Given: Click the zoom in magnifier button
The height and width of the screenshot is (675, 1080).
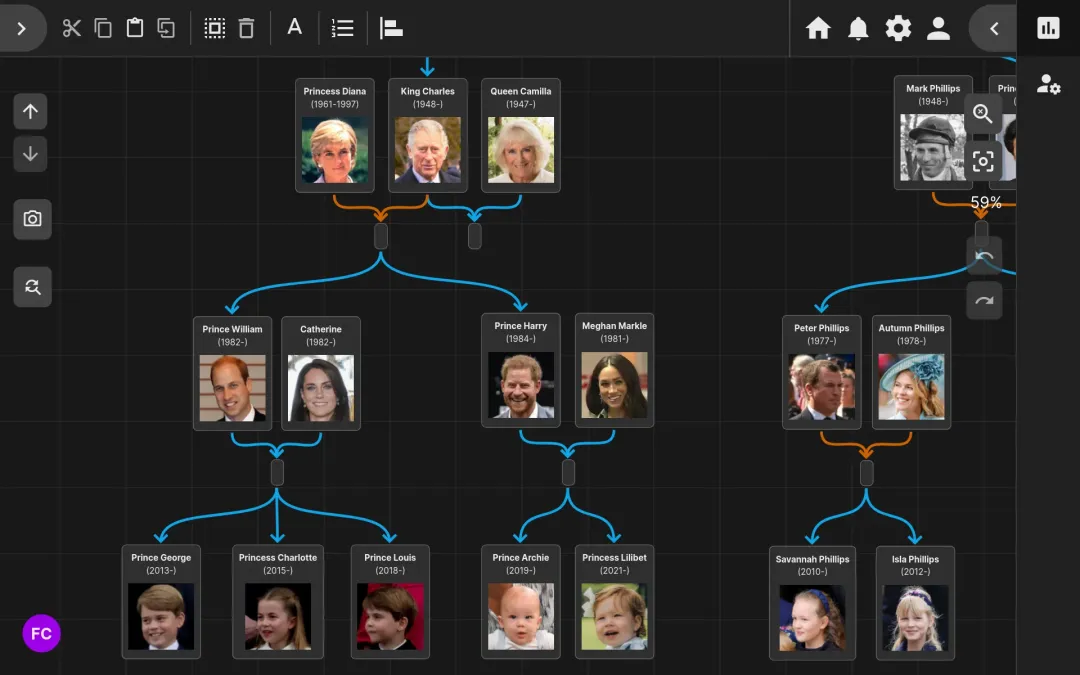Looking at the screenshot, I should [x=983, y=114].
